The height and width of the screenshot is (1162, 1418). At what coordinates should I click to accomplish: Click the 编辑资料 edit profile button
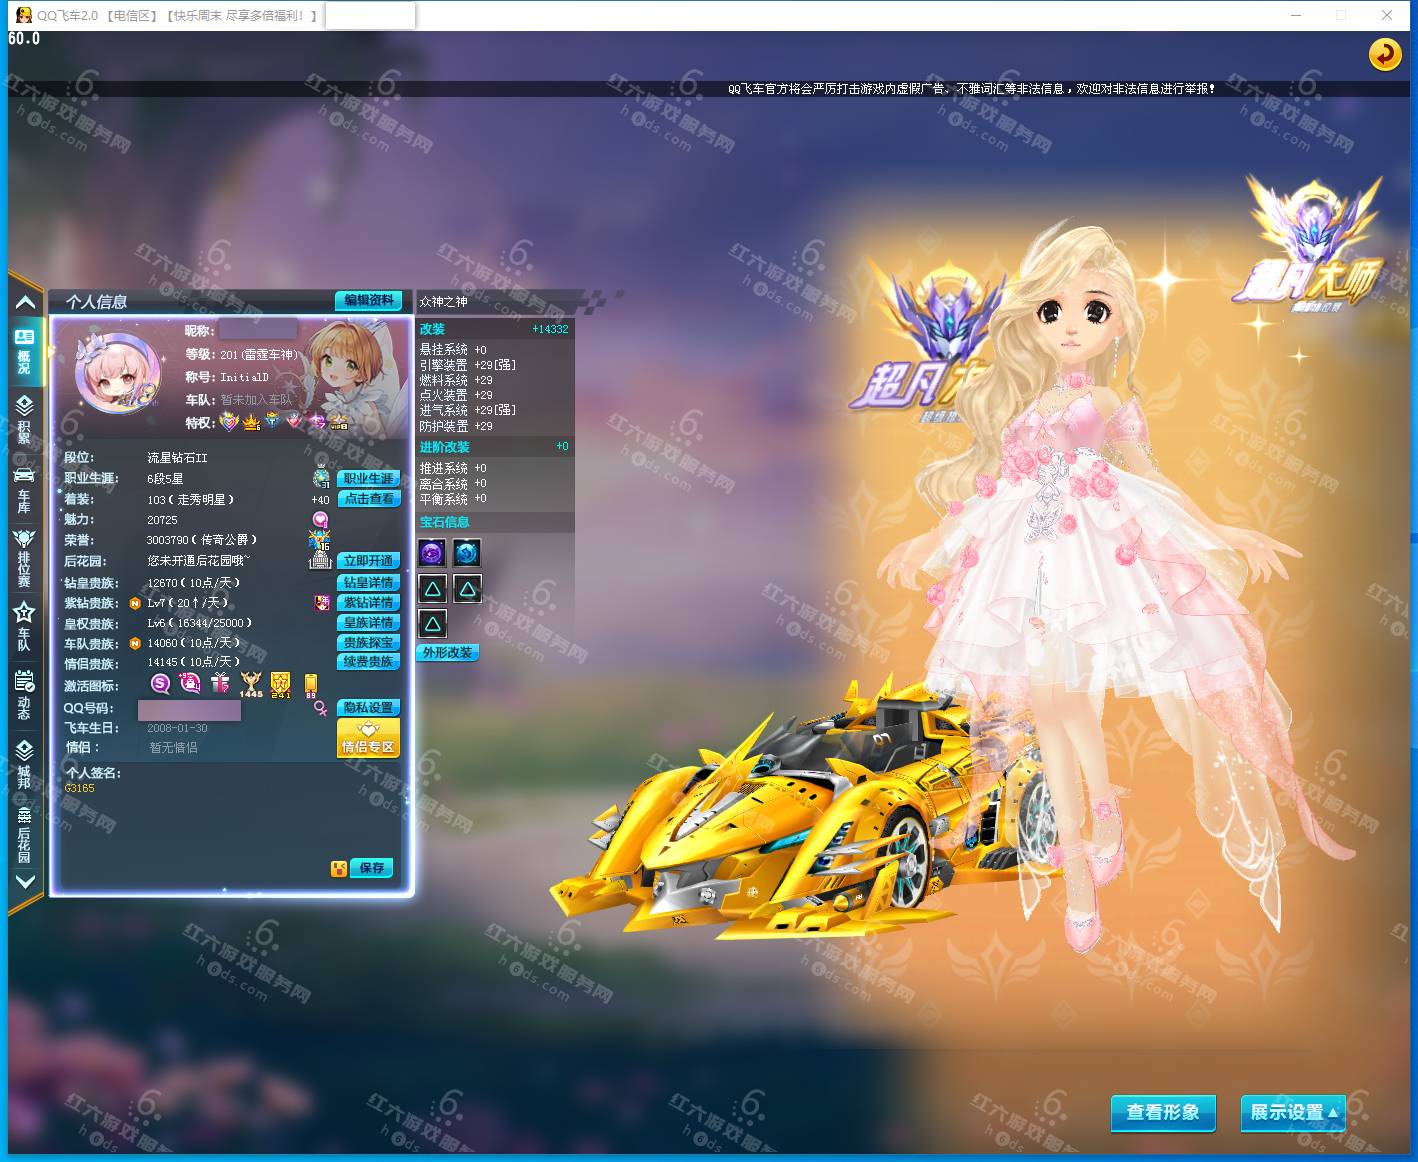pyautogui.click(x=368, y=300)
